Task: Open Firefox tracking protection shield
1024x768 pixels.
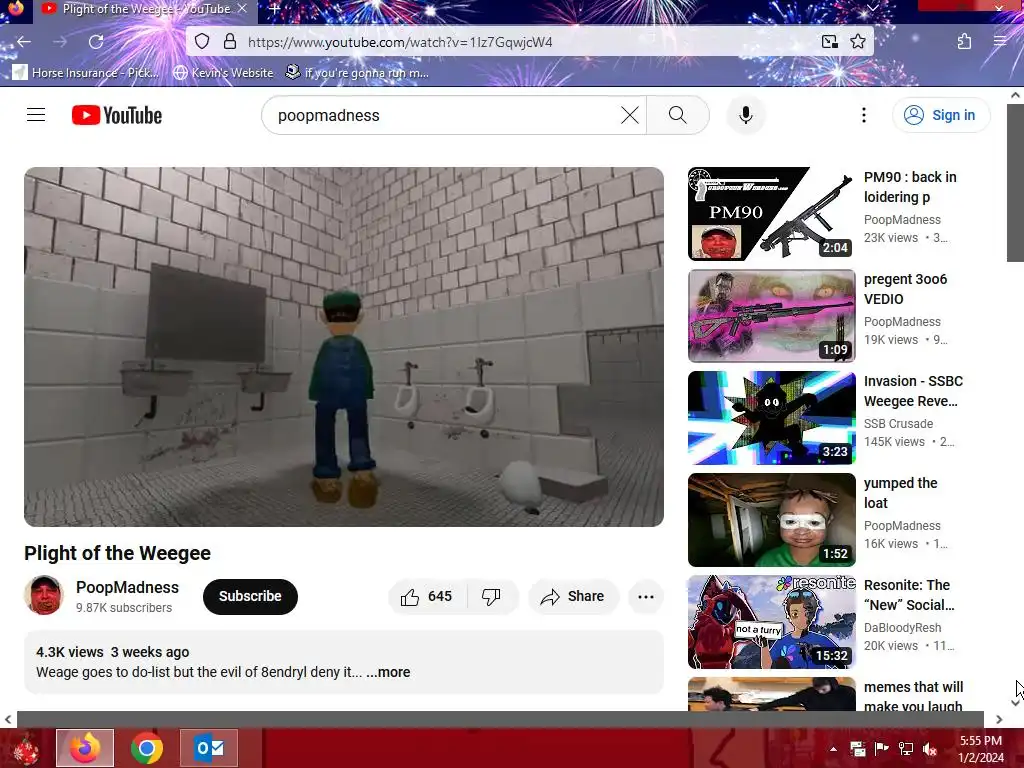Action: point(202,42)
